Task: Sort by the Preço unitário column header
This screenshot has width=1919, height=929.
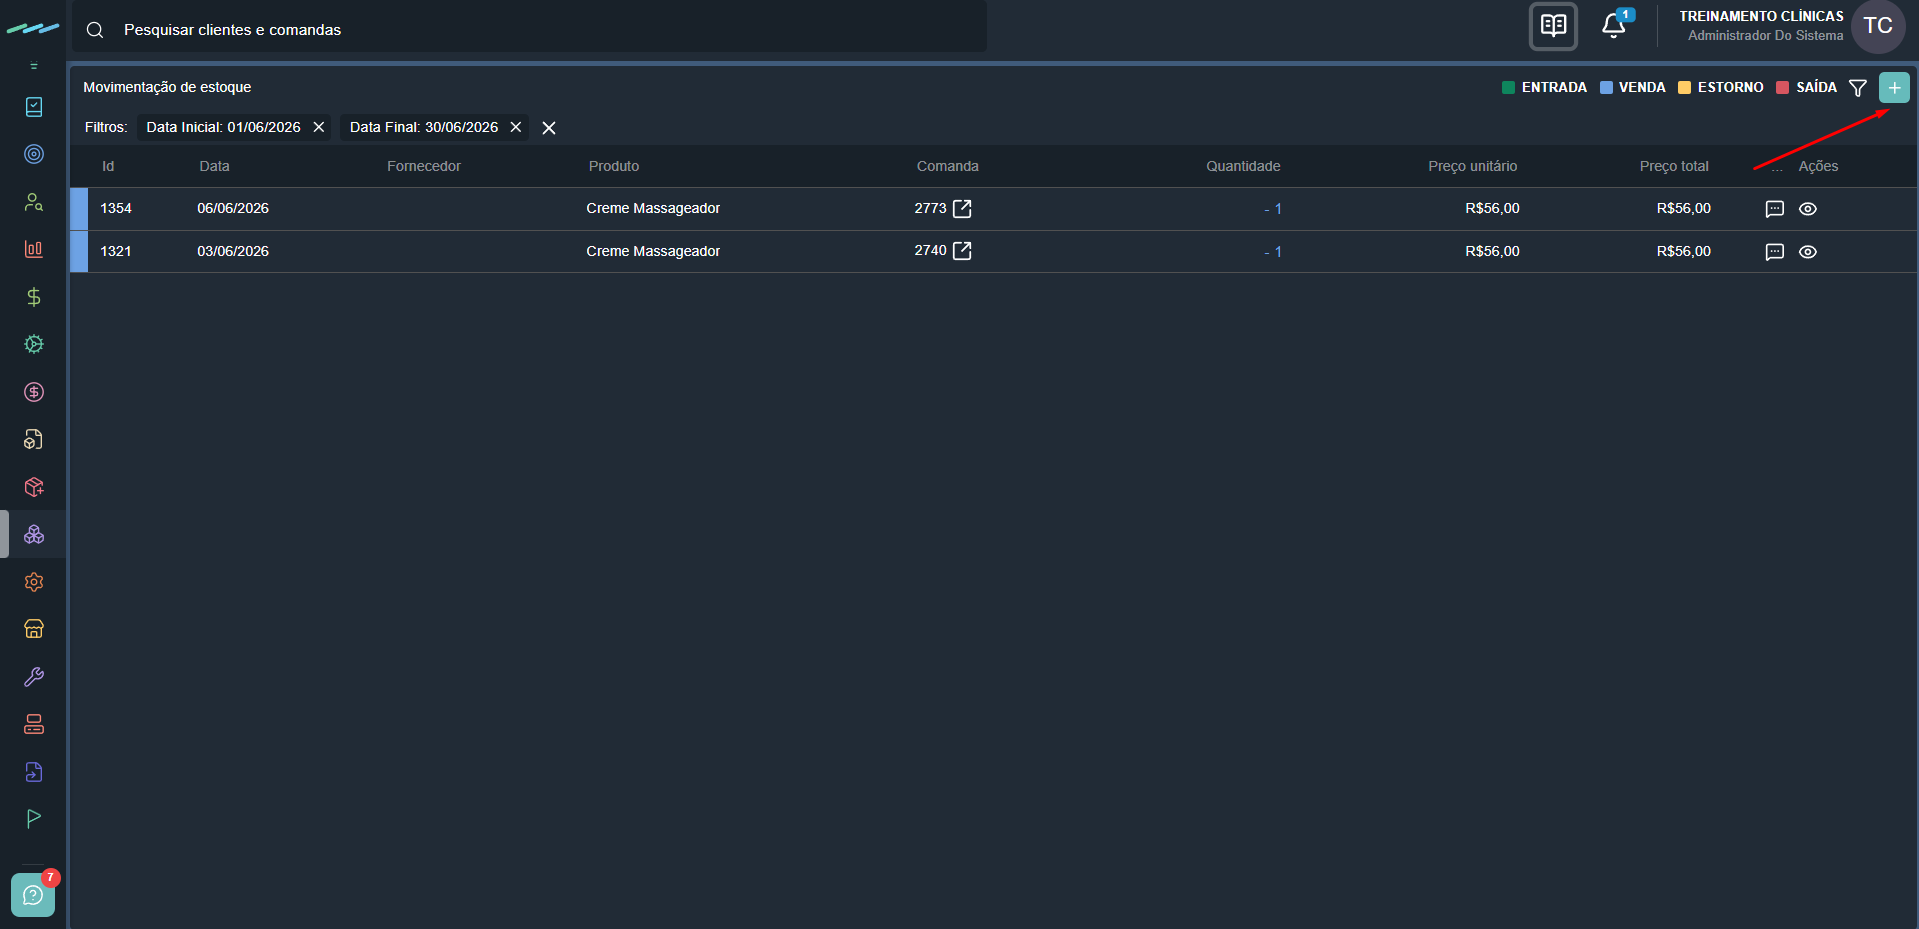Action: coord(1473,166)
